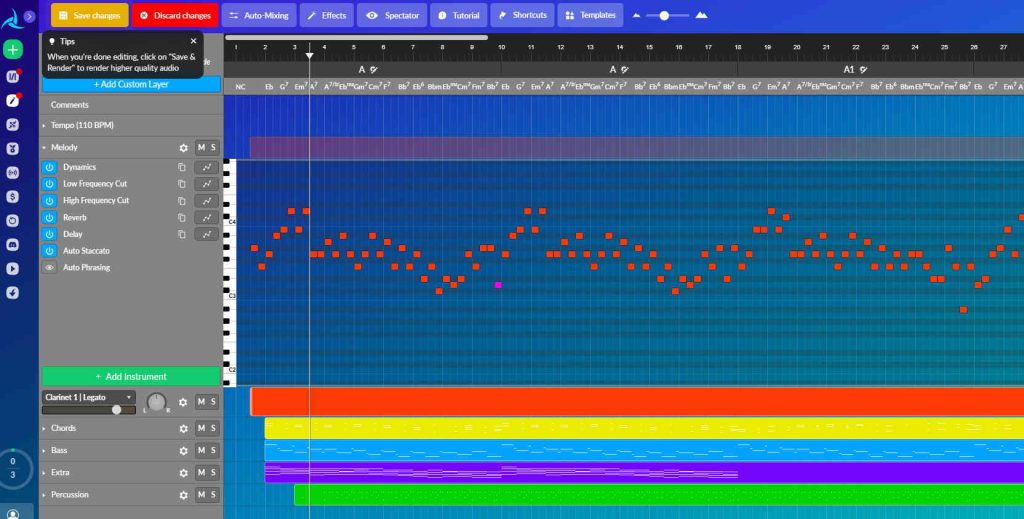Screen dimensions: 1024x519
Task: Mute the Chords layer
Action: (201, 428)
